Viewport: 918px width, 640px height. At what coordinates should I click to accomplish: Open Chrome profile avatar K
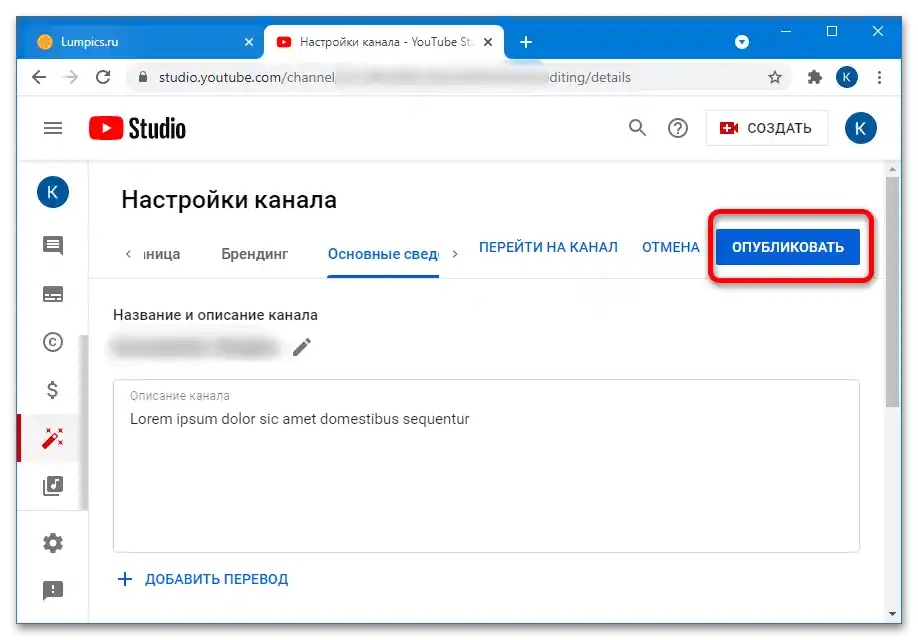847,77
